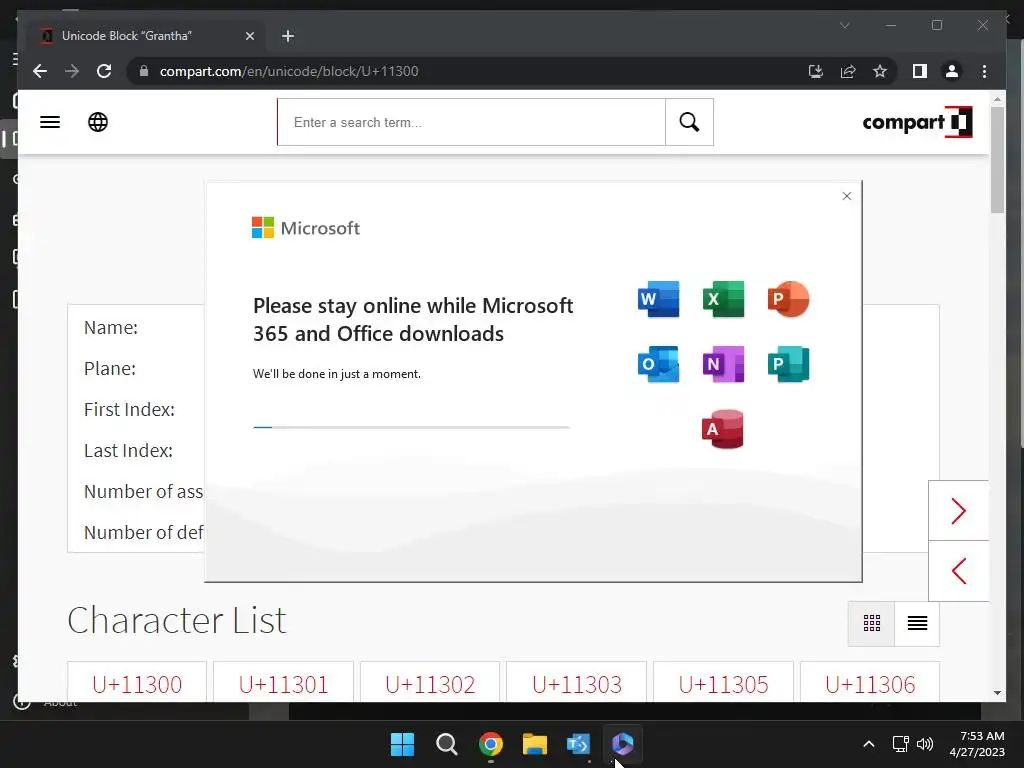1024x768 pixels.
Task: Click the "Name:" label
Action: [x=111, y=328]
